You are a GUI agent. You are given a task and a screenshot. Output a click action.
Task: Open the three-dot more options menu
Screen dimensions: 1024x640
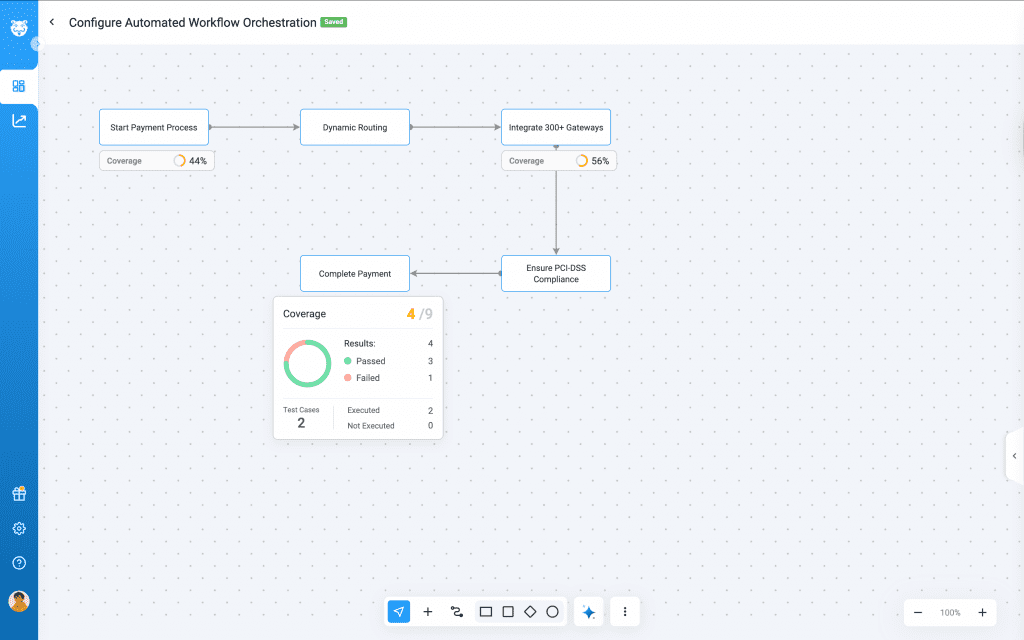pos(625,612)
